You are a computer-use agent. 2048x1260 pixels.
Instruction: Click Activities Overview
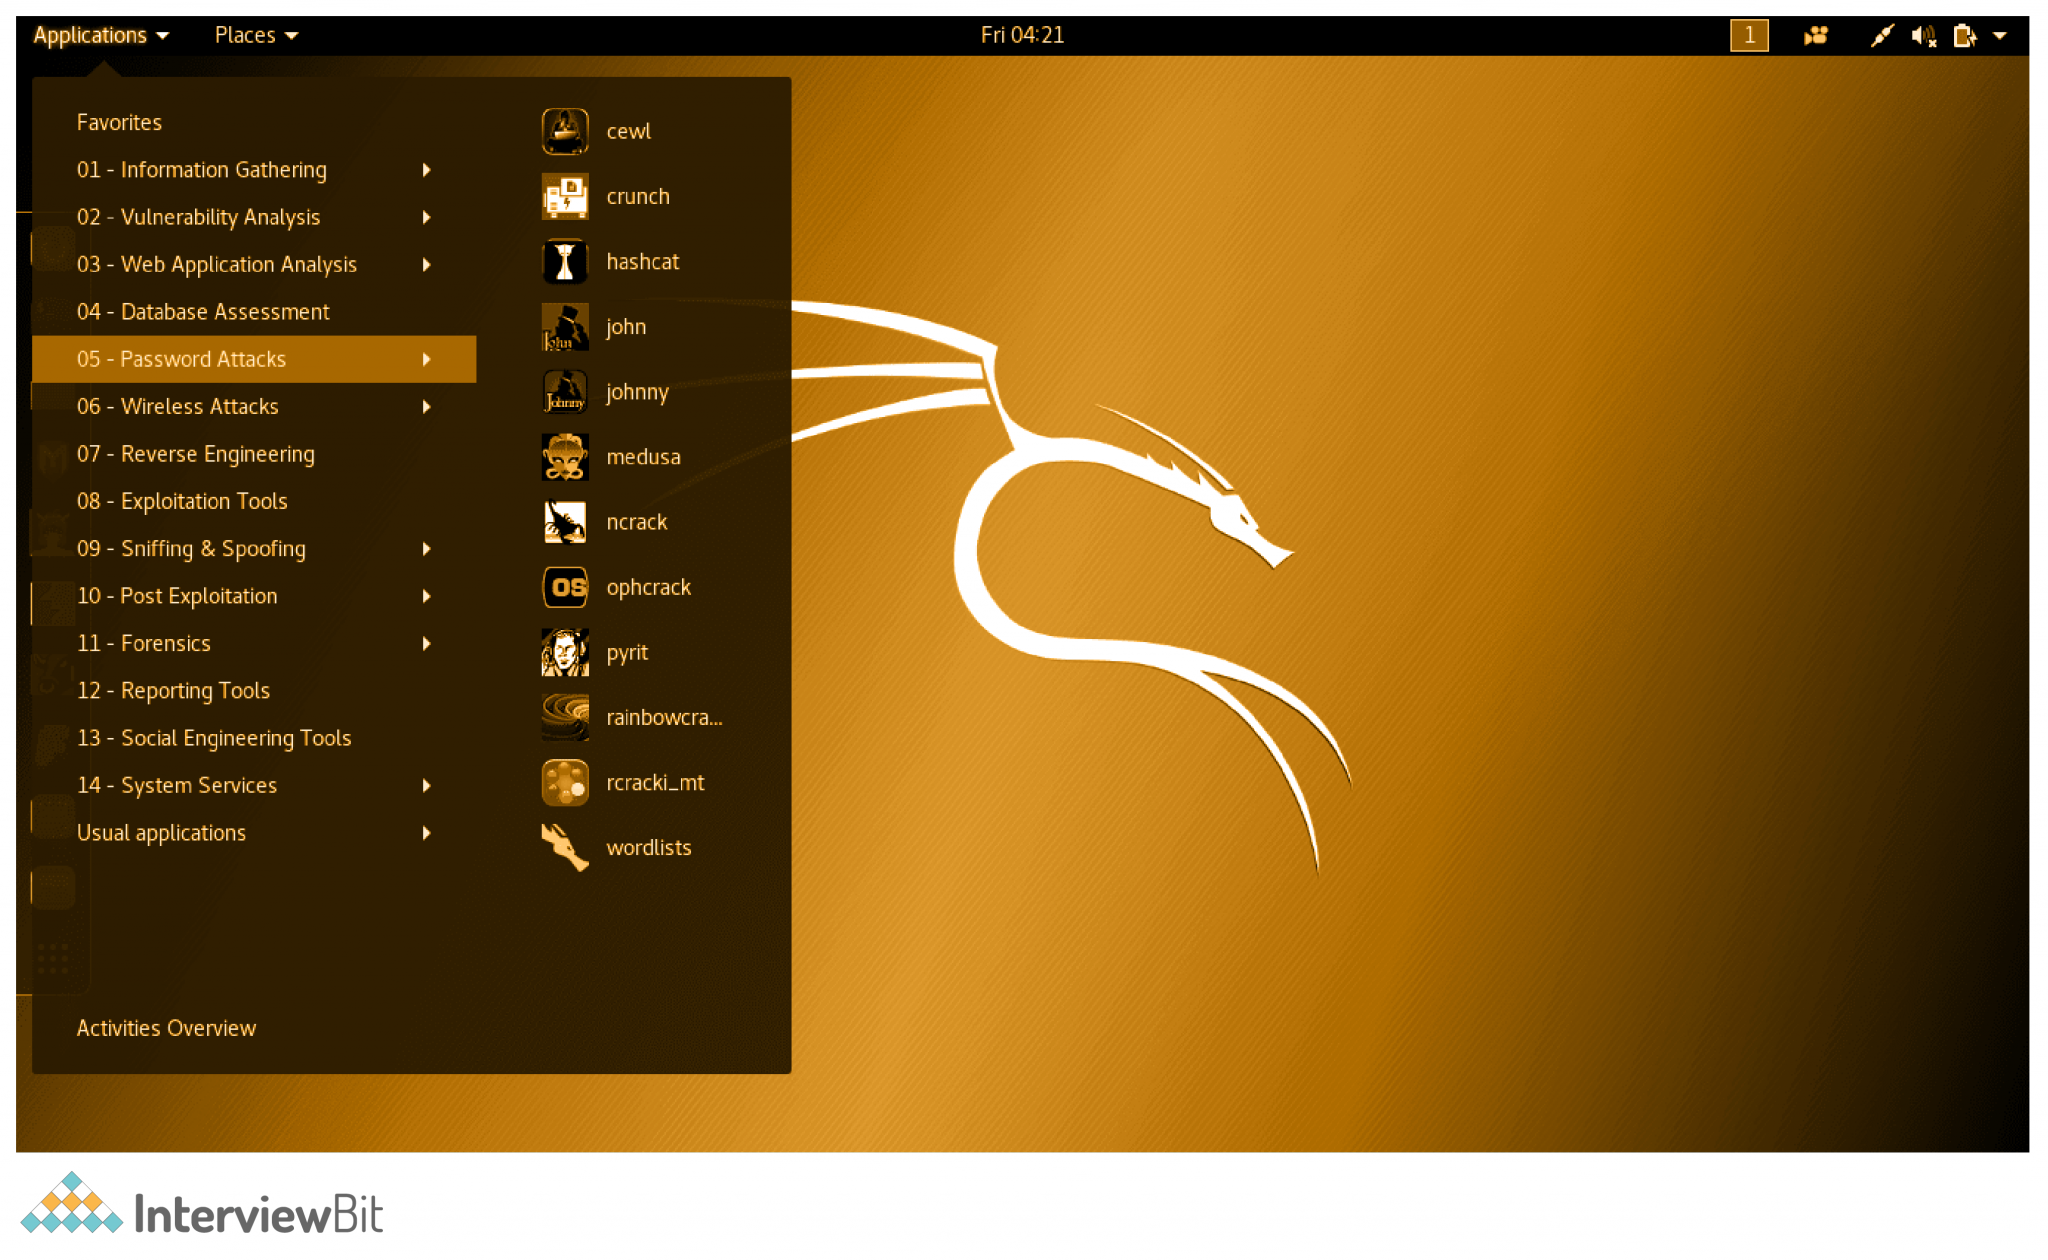166,1027
